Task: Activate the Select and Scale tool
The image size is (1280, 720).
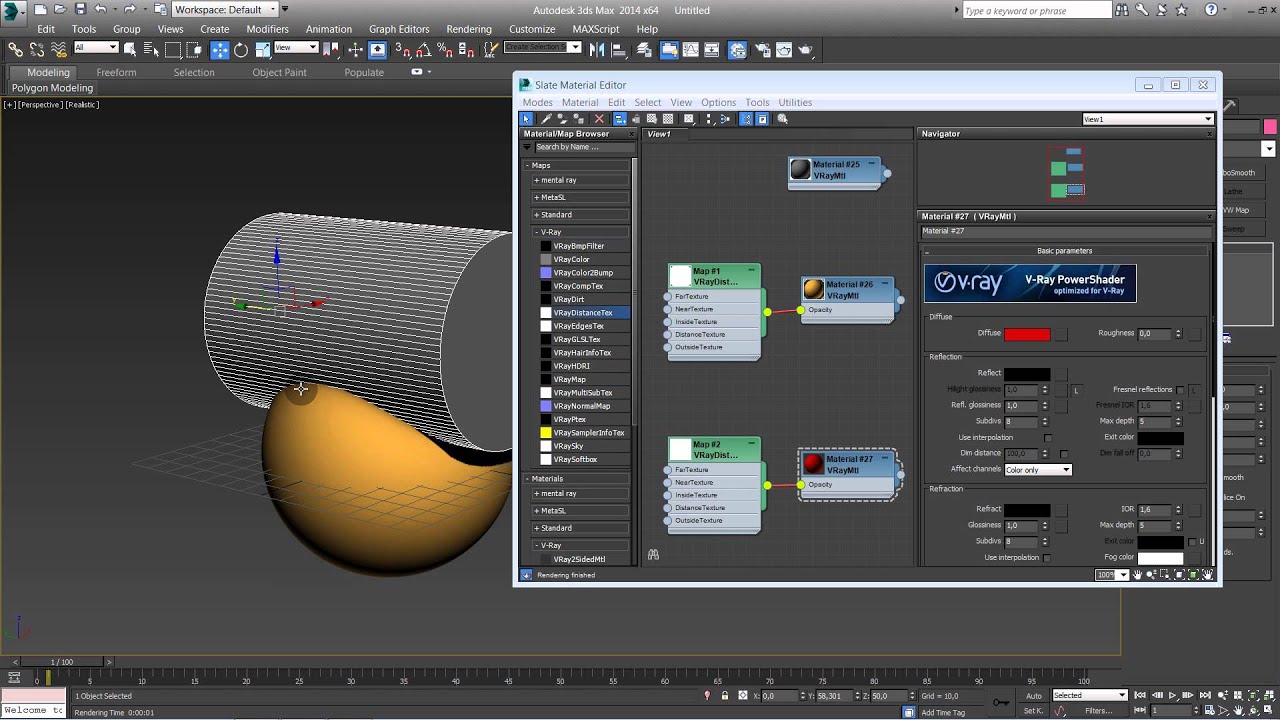Action: pos(261,49)
